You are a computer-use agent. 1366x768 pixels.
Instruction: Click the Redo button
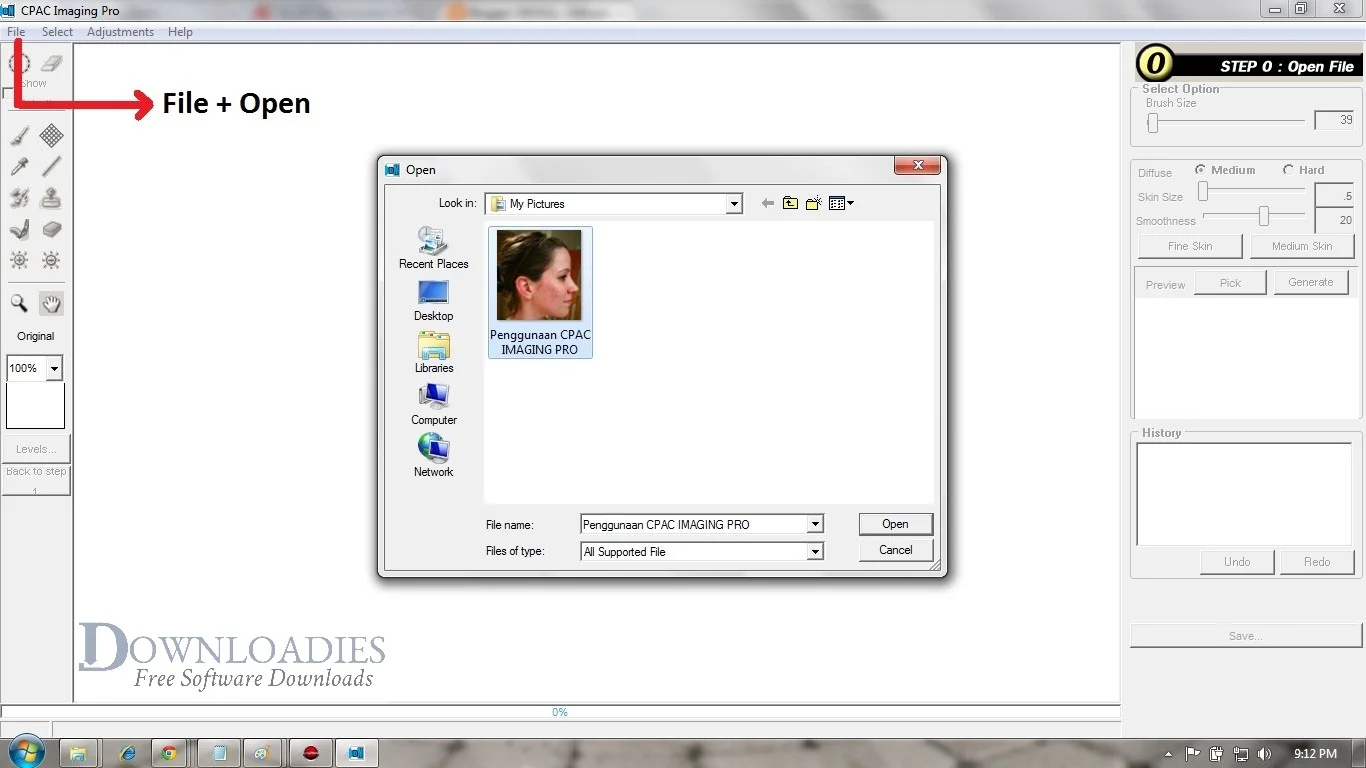[1317, 562]
